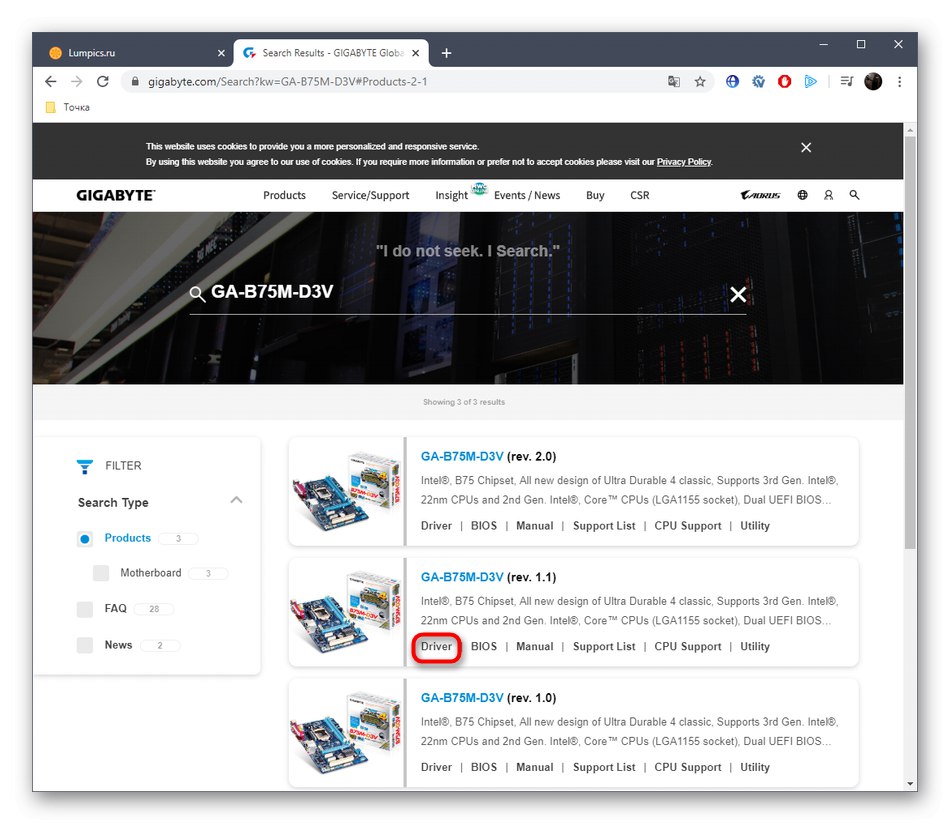This screenshot has height=824, width=950.
Task: Open Utility link for rev. 1.0
Action: [755, 767]
